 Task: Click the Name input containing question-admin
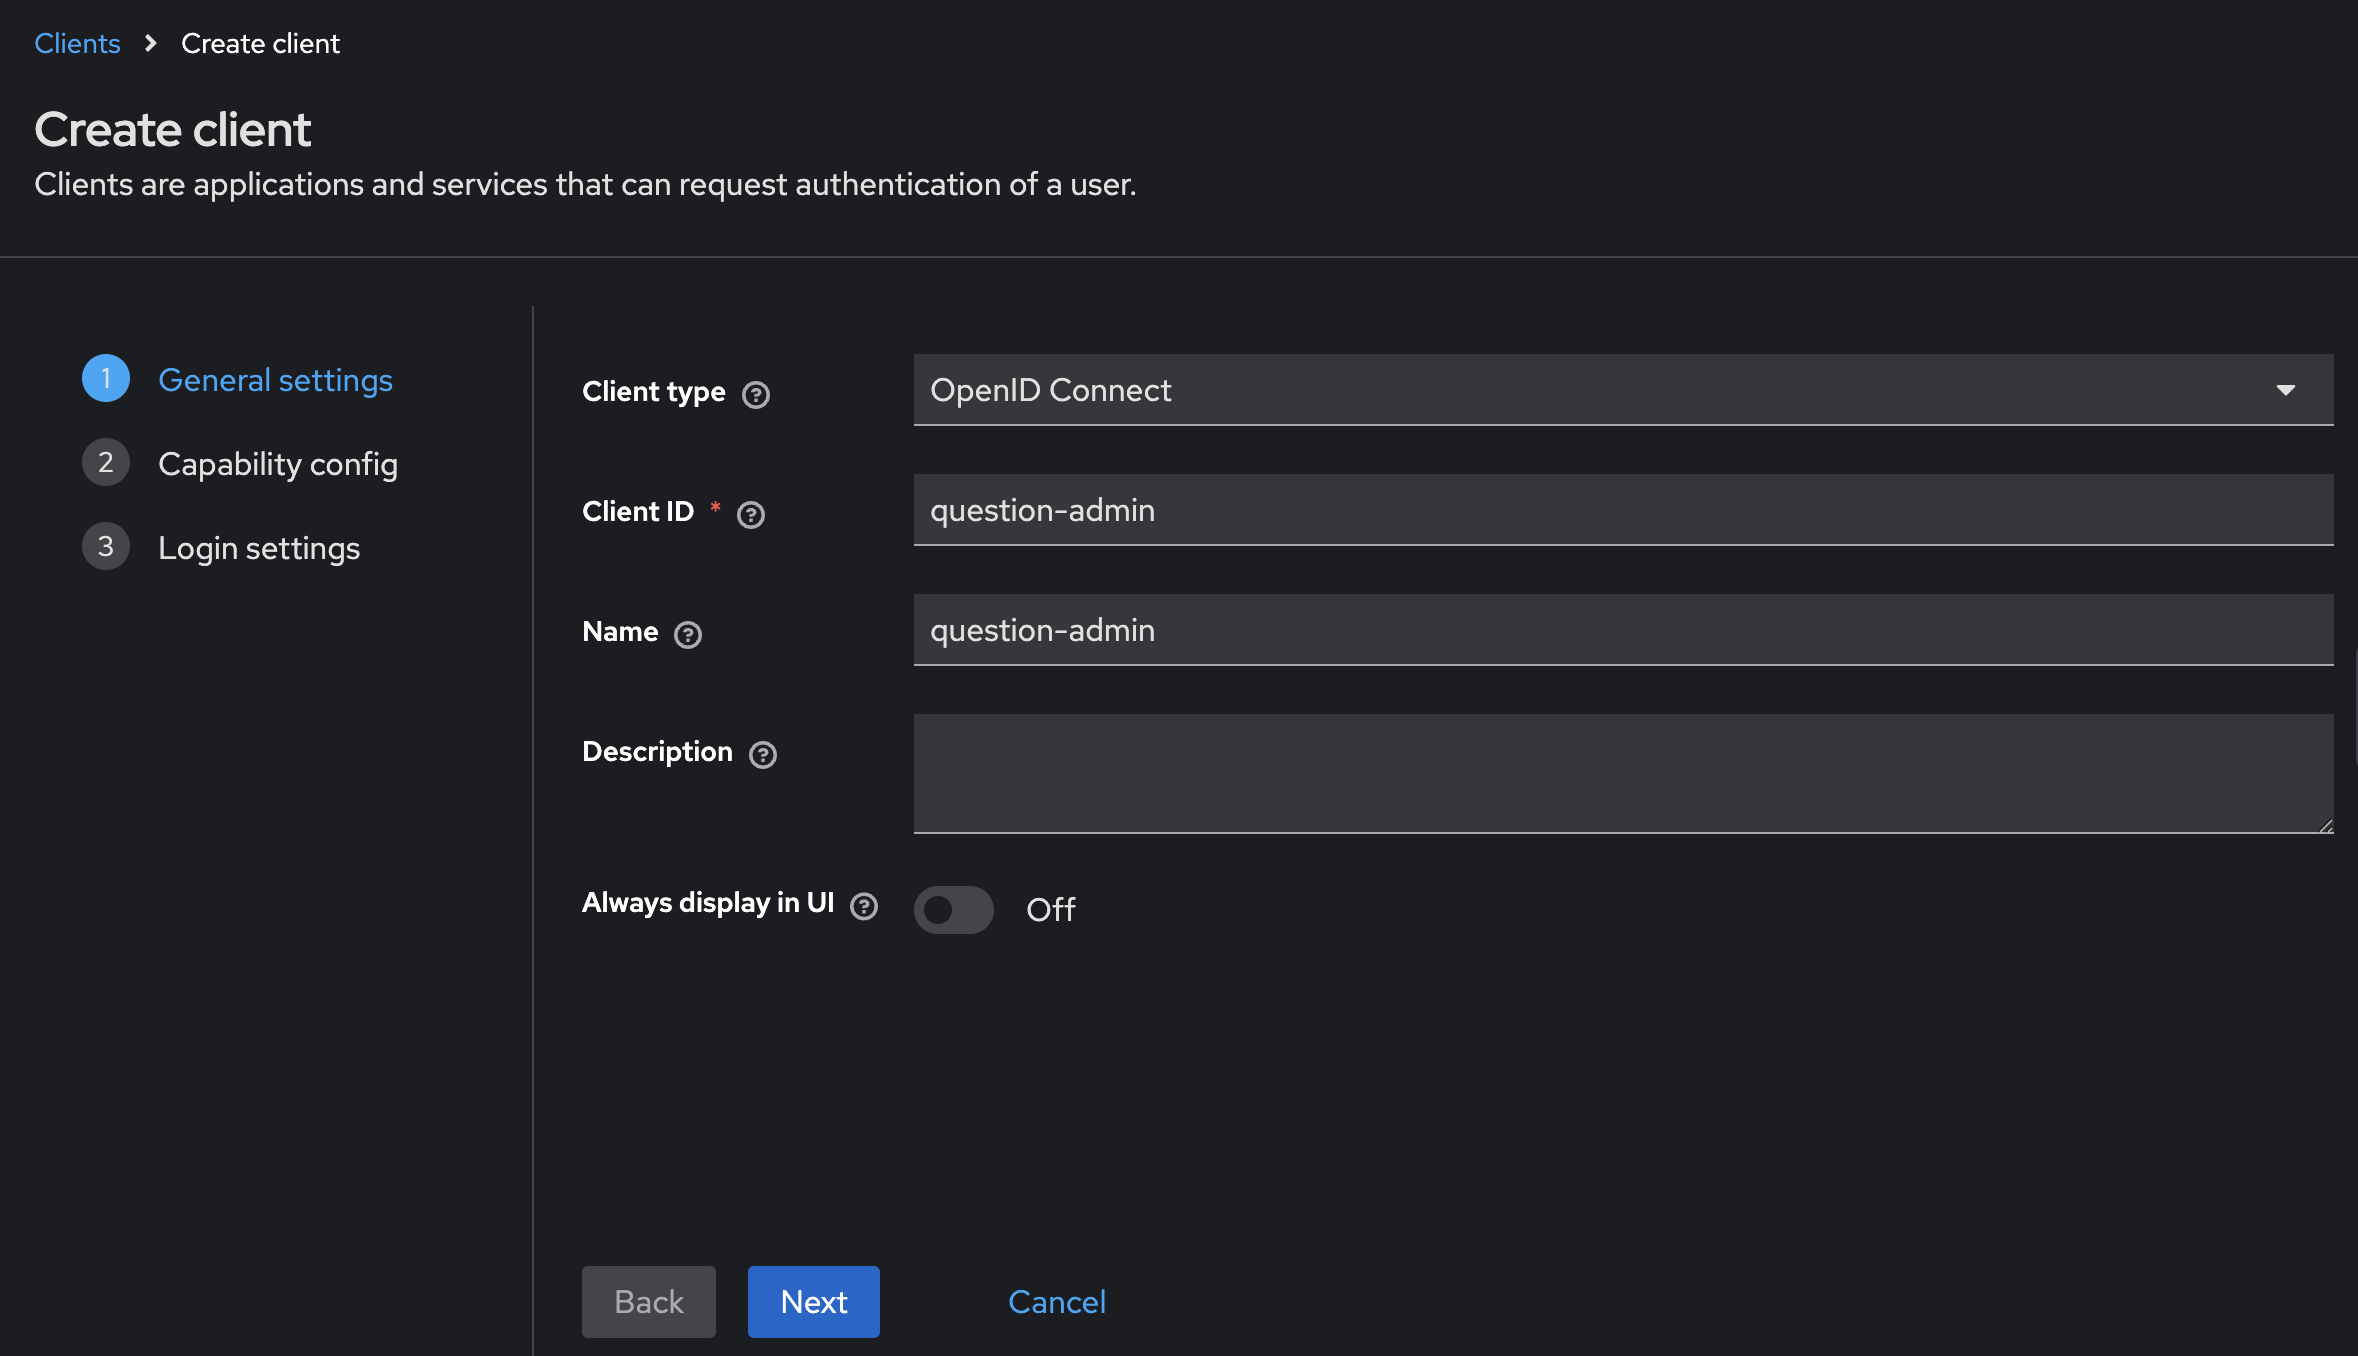coord(1622,630)
